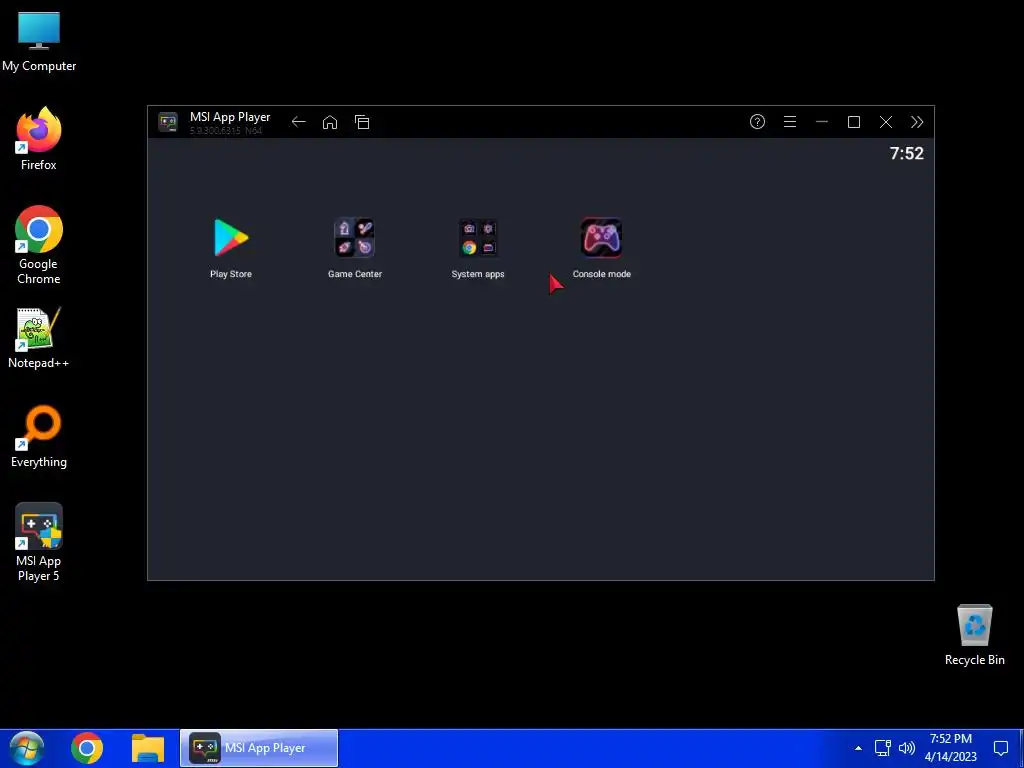Select Firefox desktop shortcut
The width and height of the screenshot is (1024, 768).
(39, 139)
